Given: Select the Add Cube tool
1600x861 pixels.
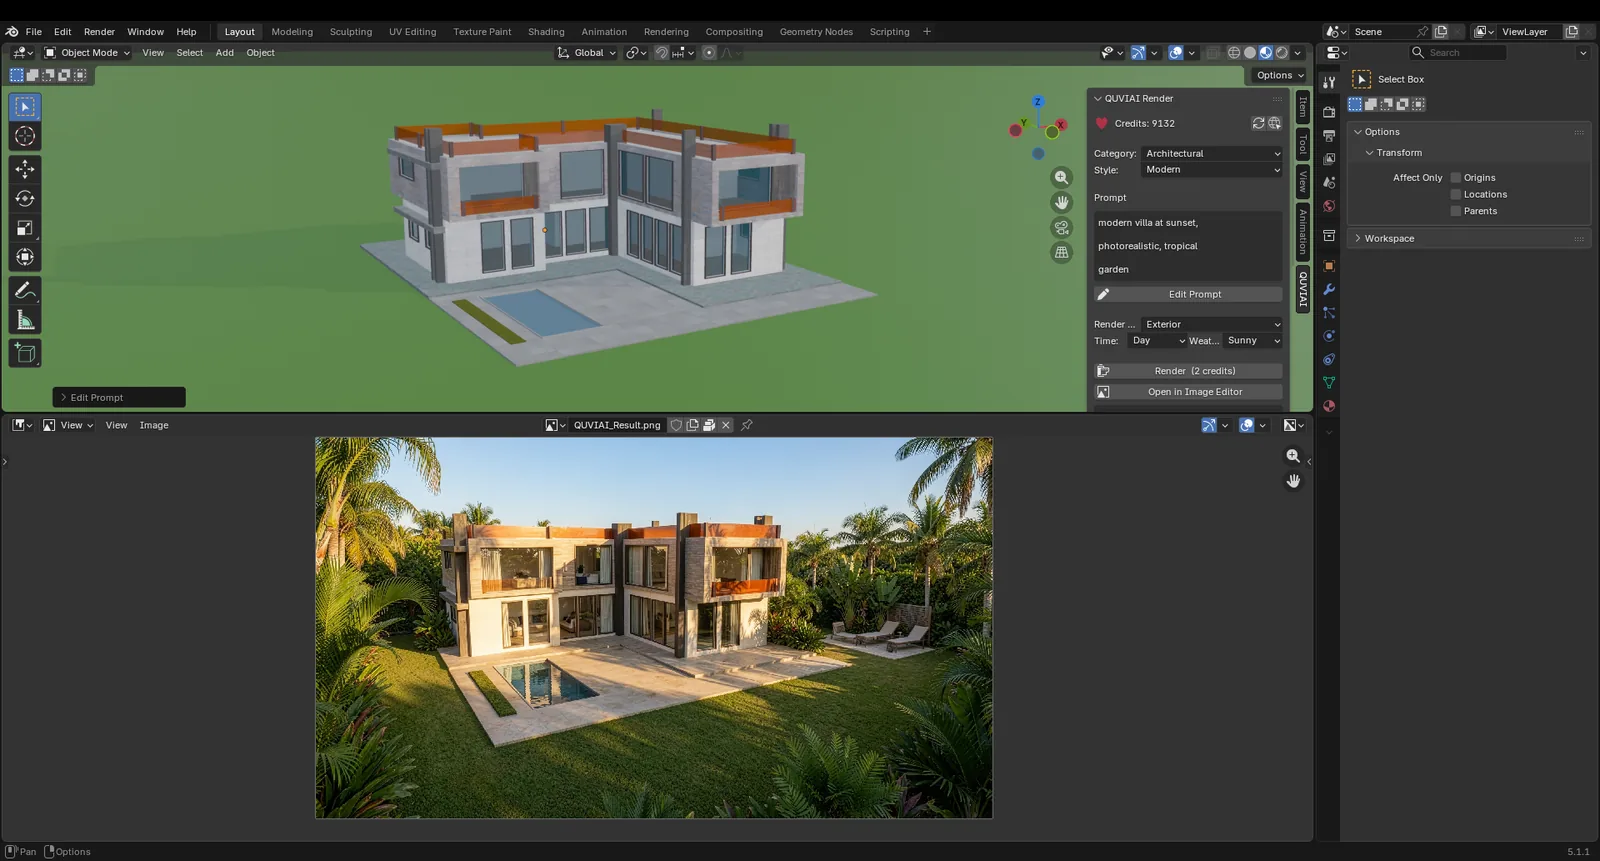Looking at the screenshot, I should pos(25,353).
